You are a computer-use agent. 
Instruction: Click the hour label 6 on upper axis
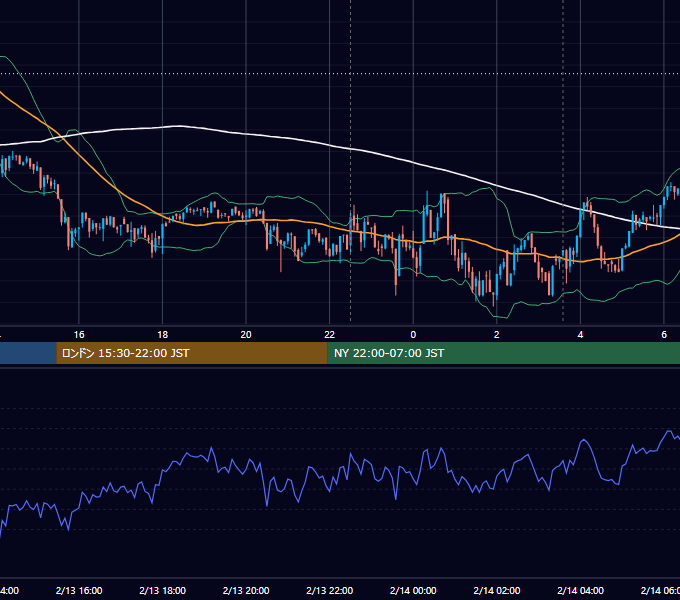pyautogui.click(x=664, y=335)
